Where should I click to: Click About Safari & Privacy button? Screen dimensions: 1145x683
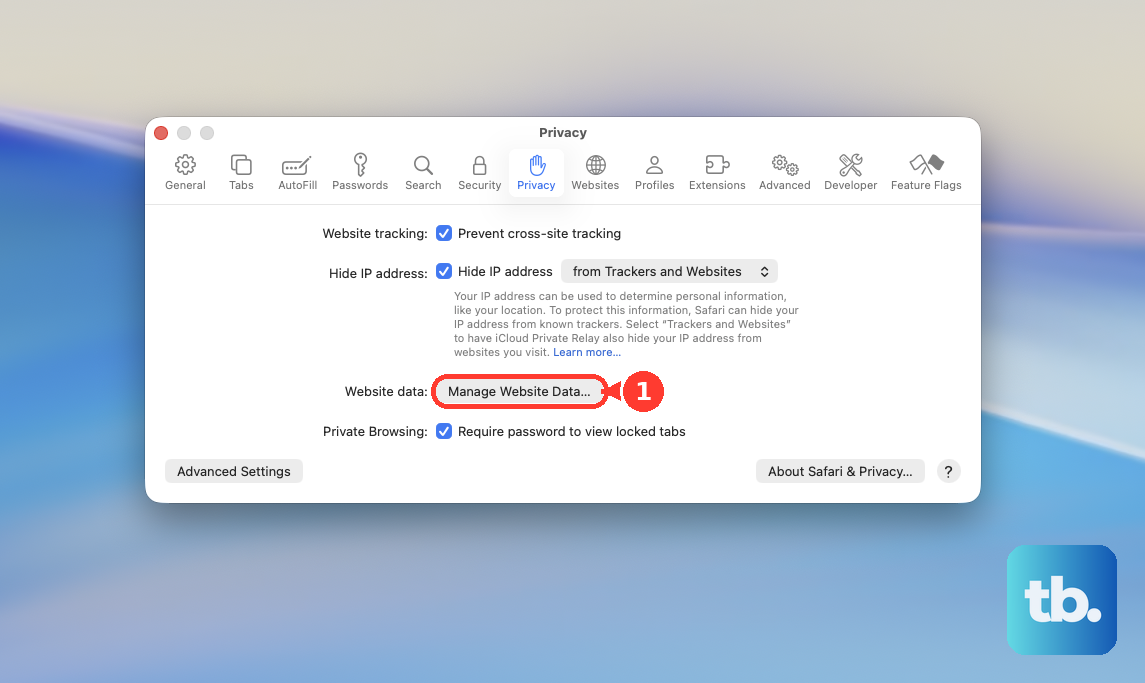tap(840, 471)
